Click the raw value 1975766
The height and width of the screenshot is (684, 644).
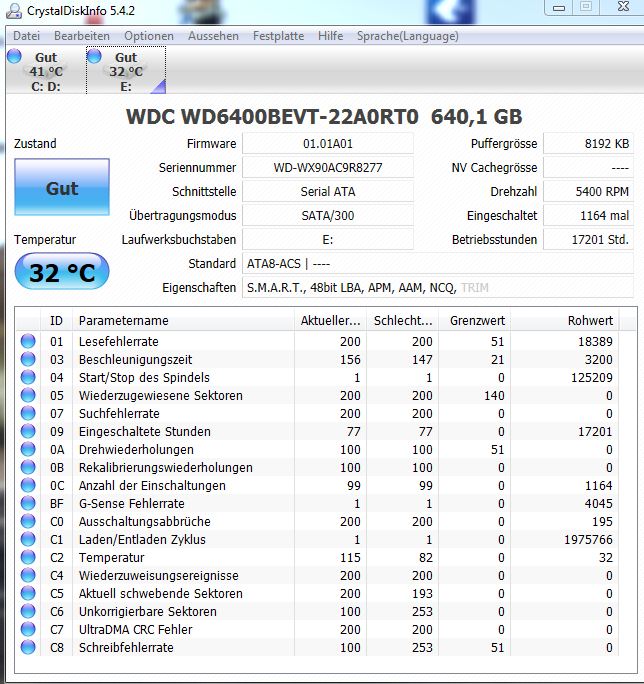(588, 539)
